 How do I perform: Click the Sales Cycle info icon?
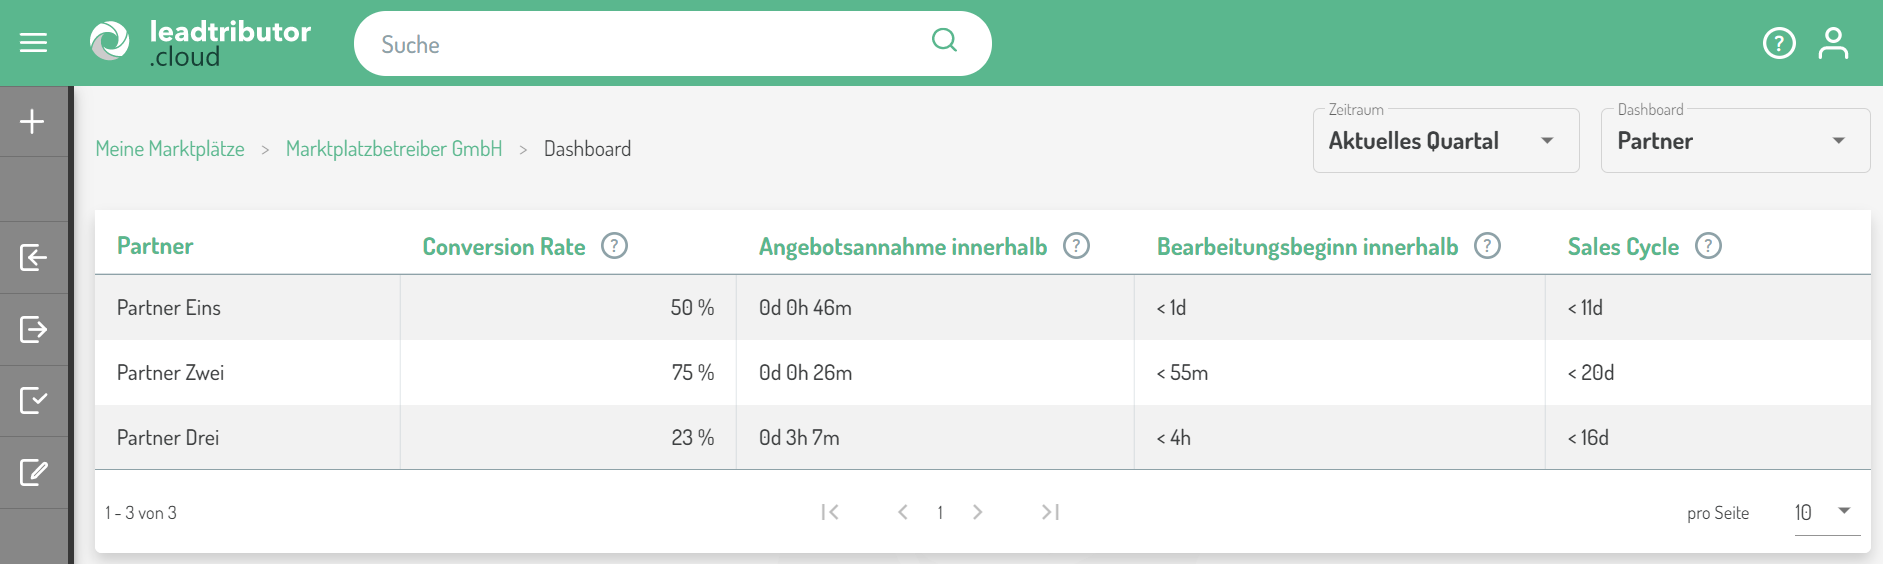coord(1708,246)
